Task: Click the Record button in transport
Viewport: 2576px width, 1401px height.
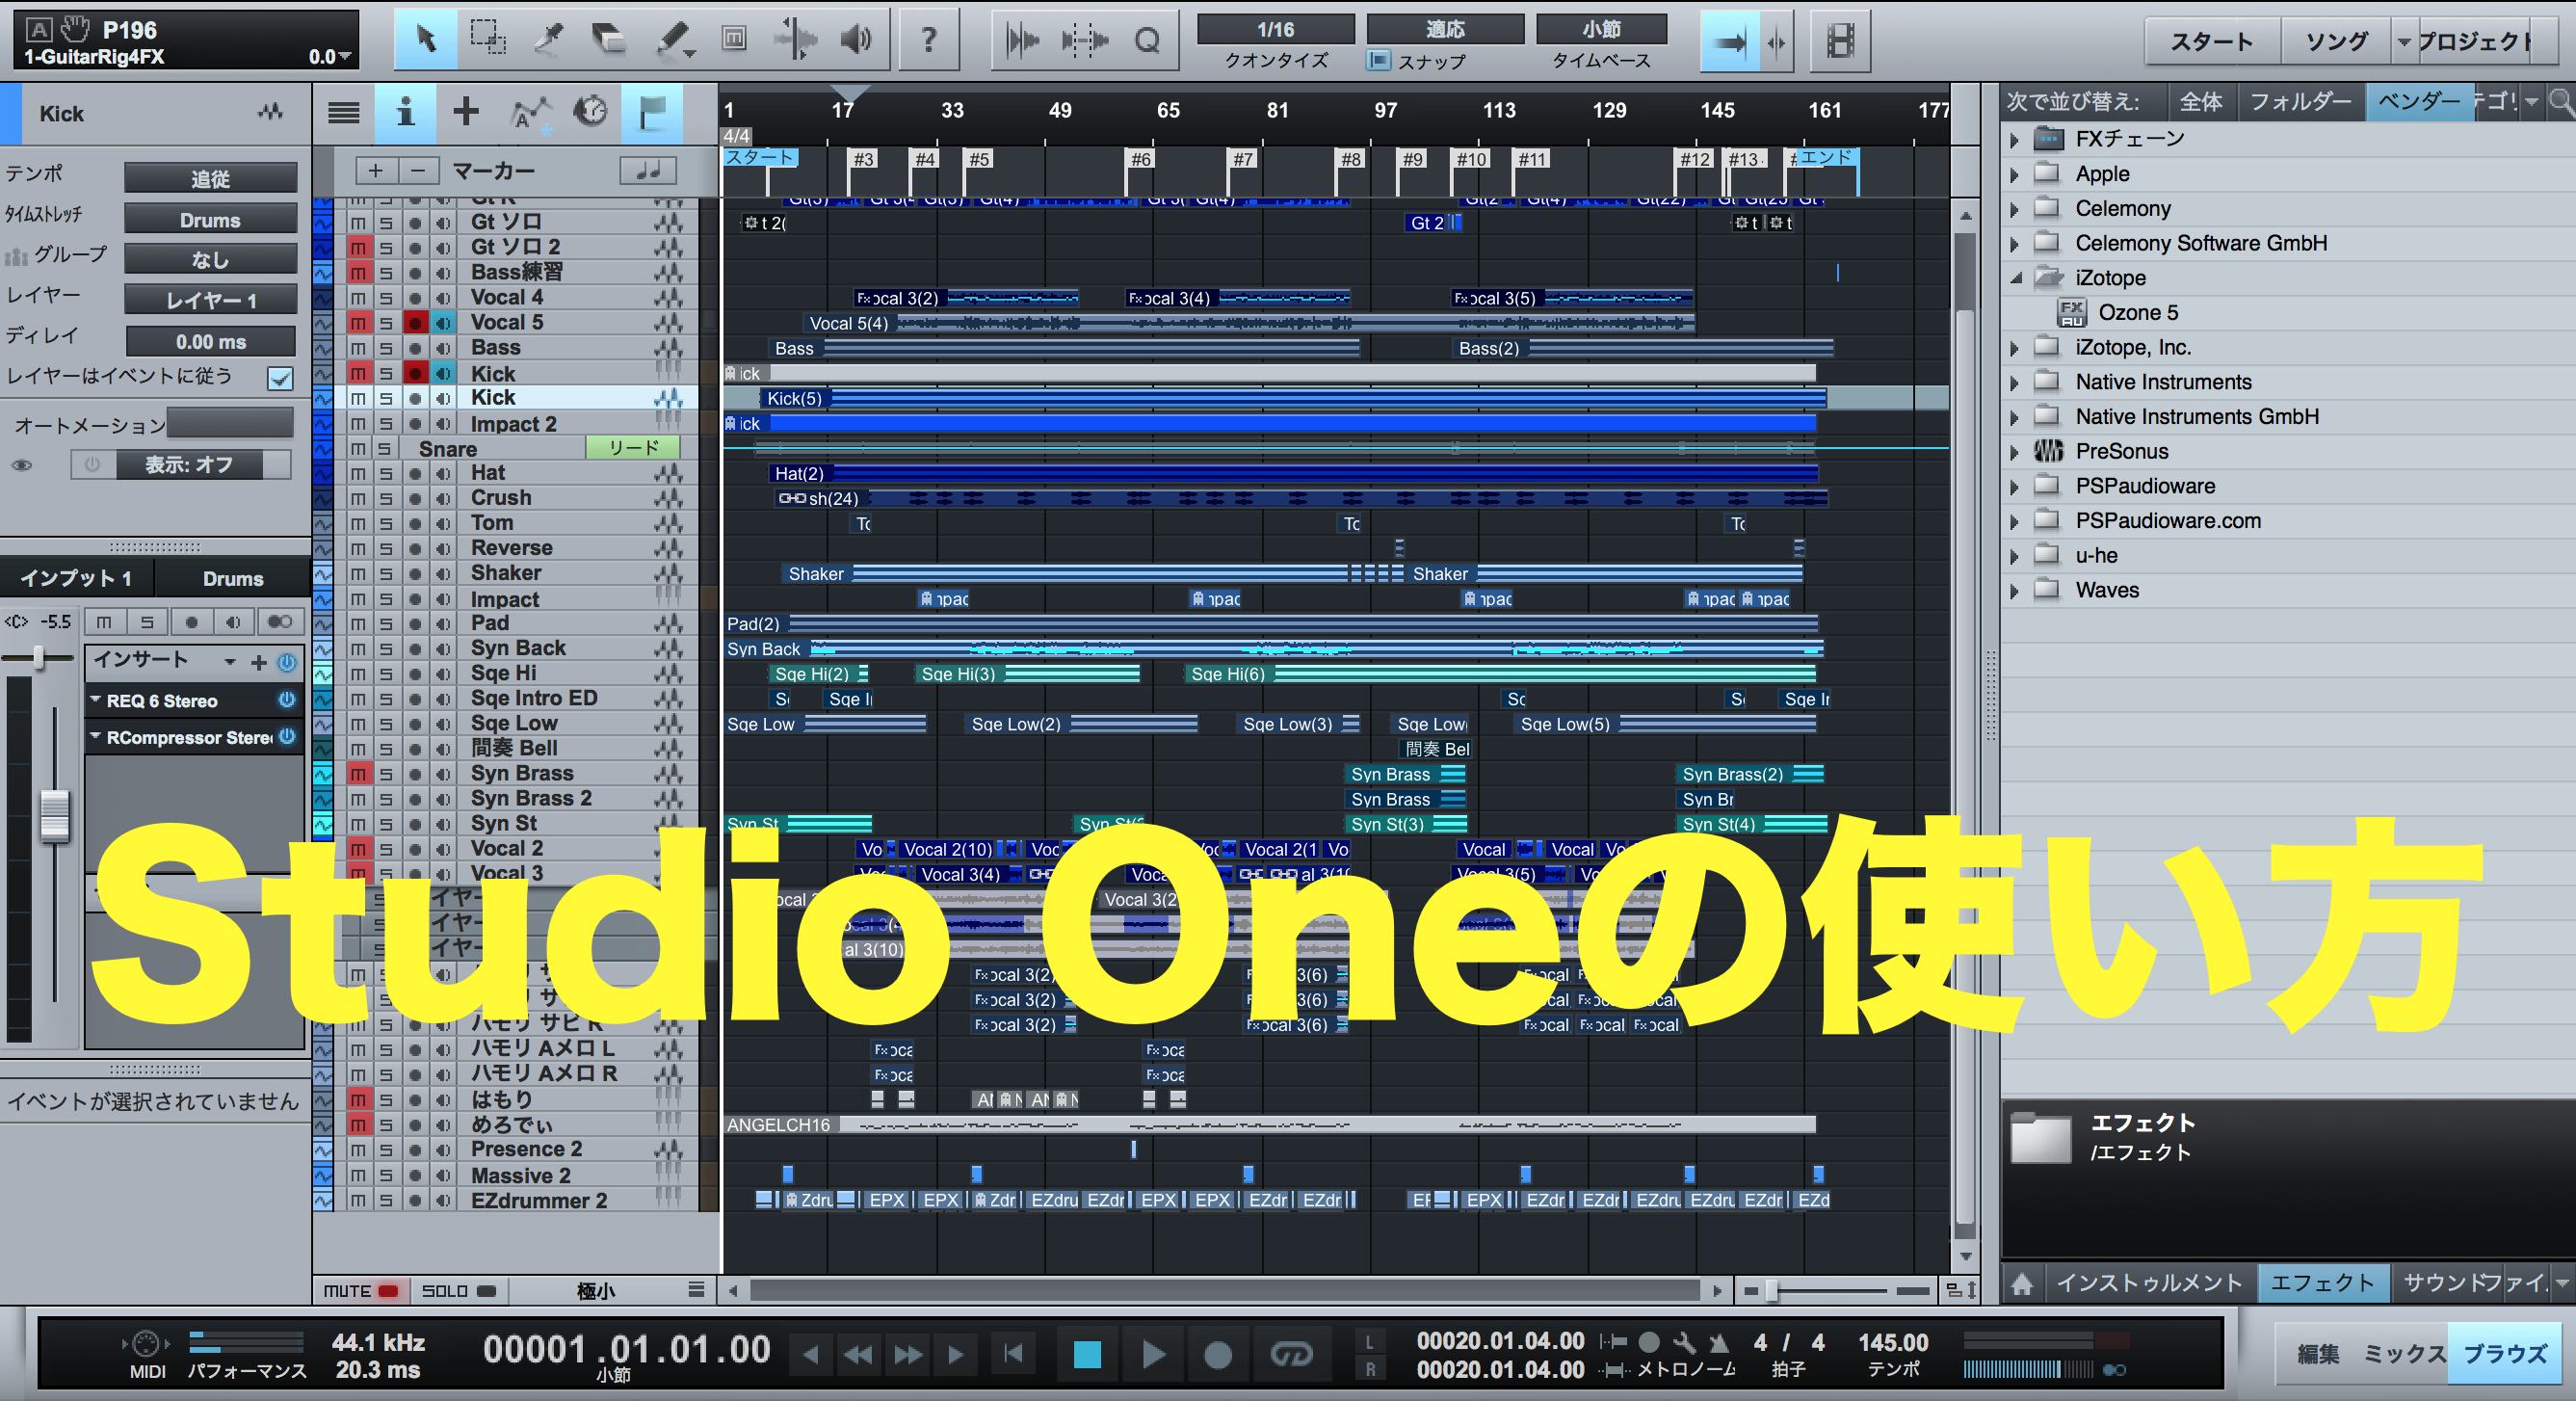Action: click(x=1218, y=1354)
